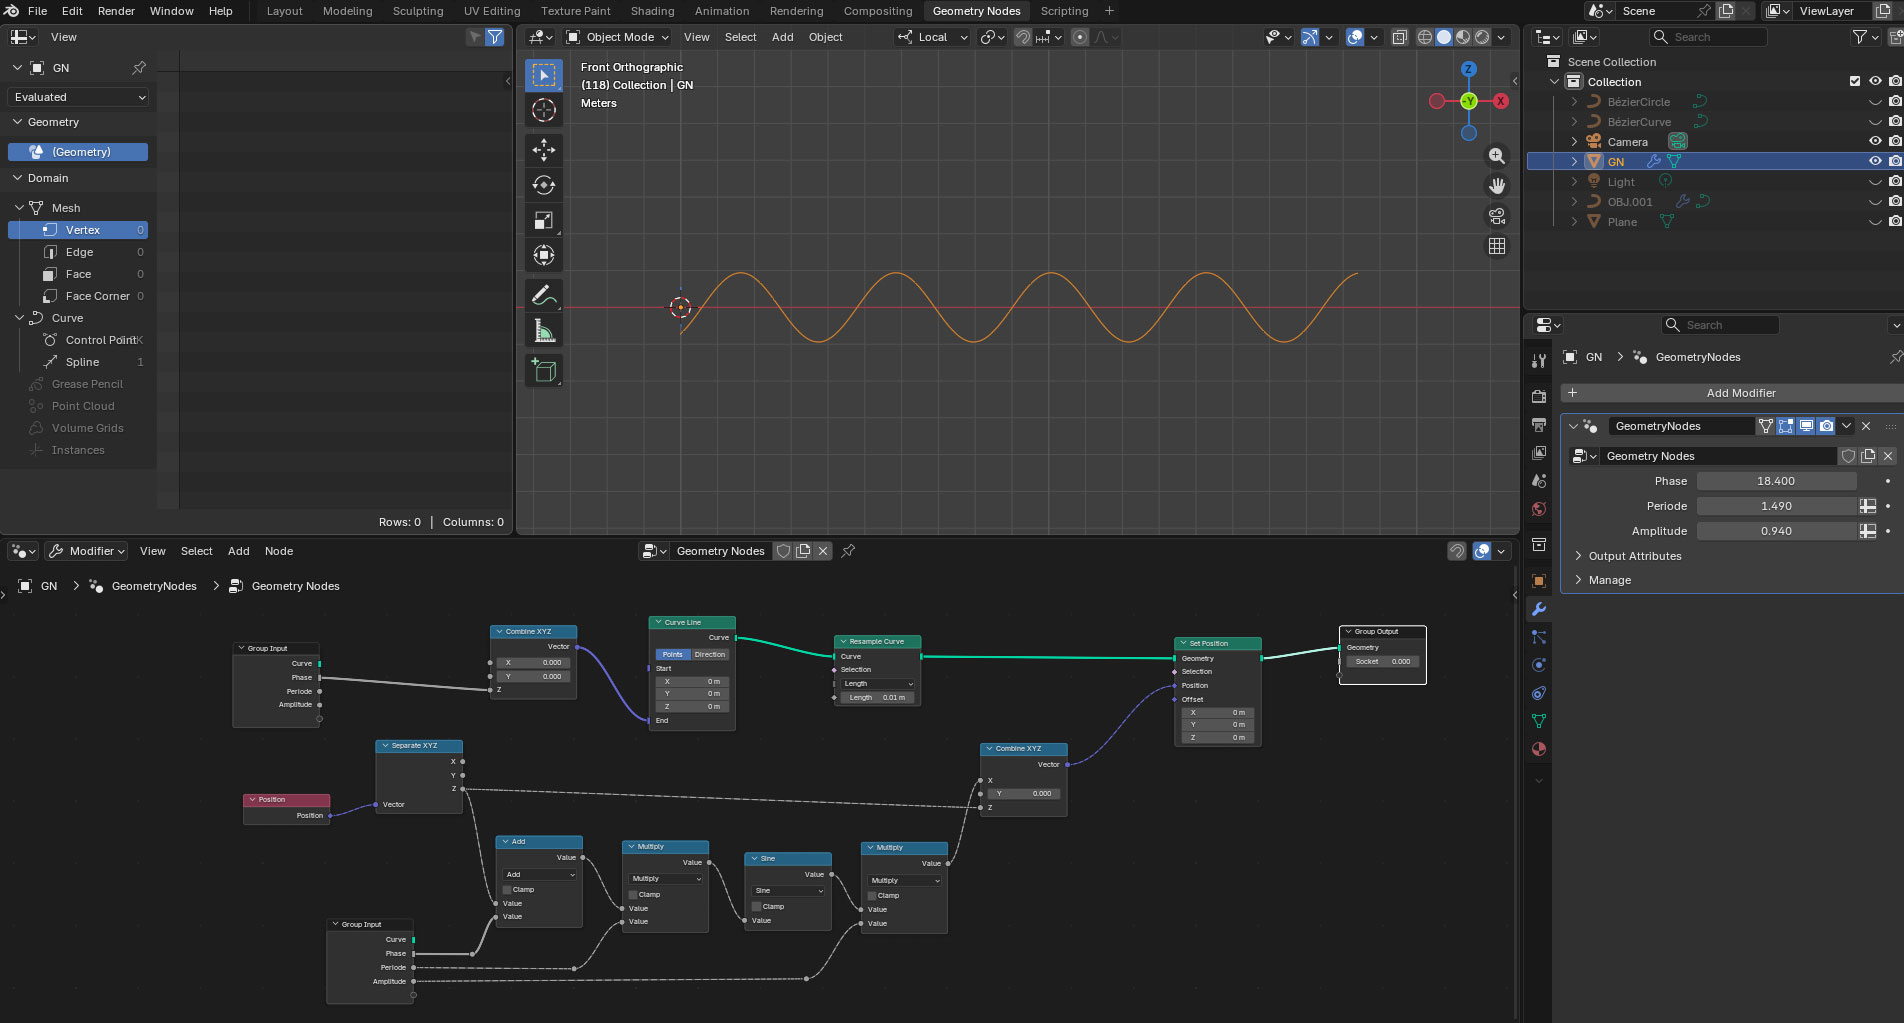Select the Move tool in viewport toolbar

[544, 150]
